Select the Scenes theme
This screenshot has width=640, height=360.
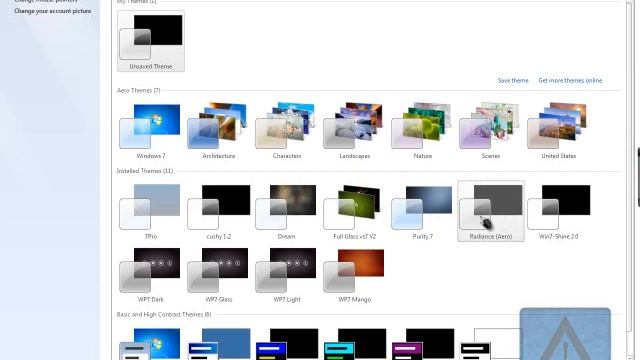pos(491,131)
